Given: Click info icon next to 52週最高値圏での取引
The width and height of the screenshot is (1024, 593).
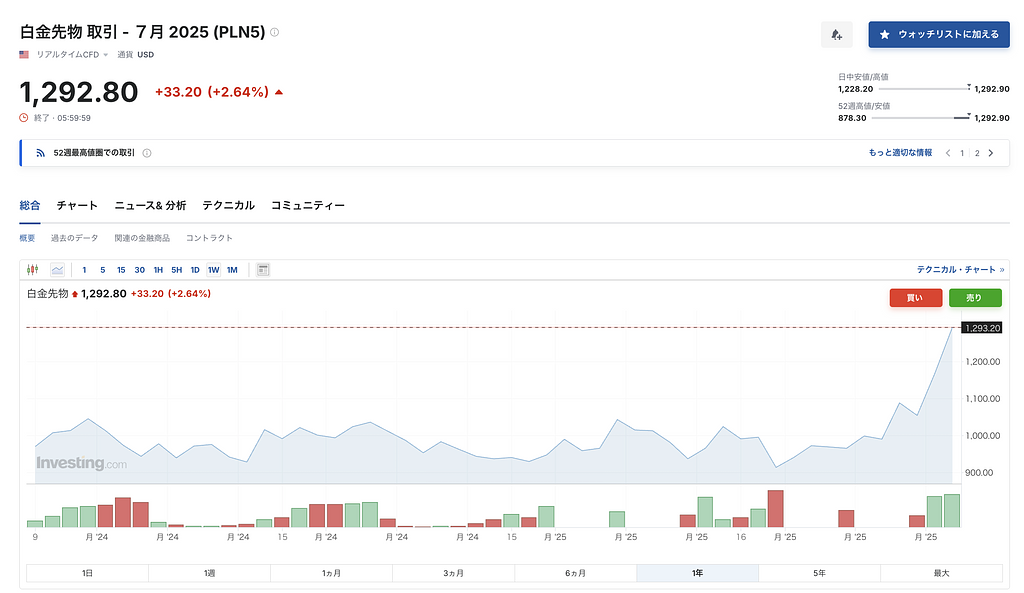Looking at the screenshot, I should (x=147, y=153).
